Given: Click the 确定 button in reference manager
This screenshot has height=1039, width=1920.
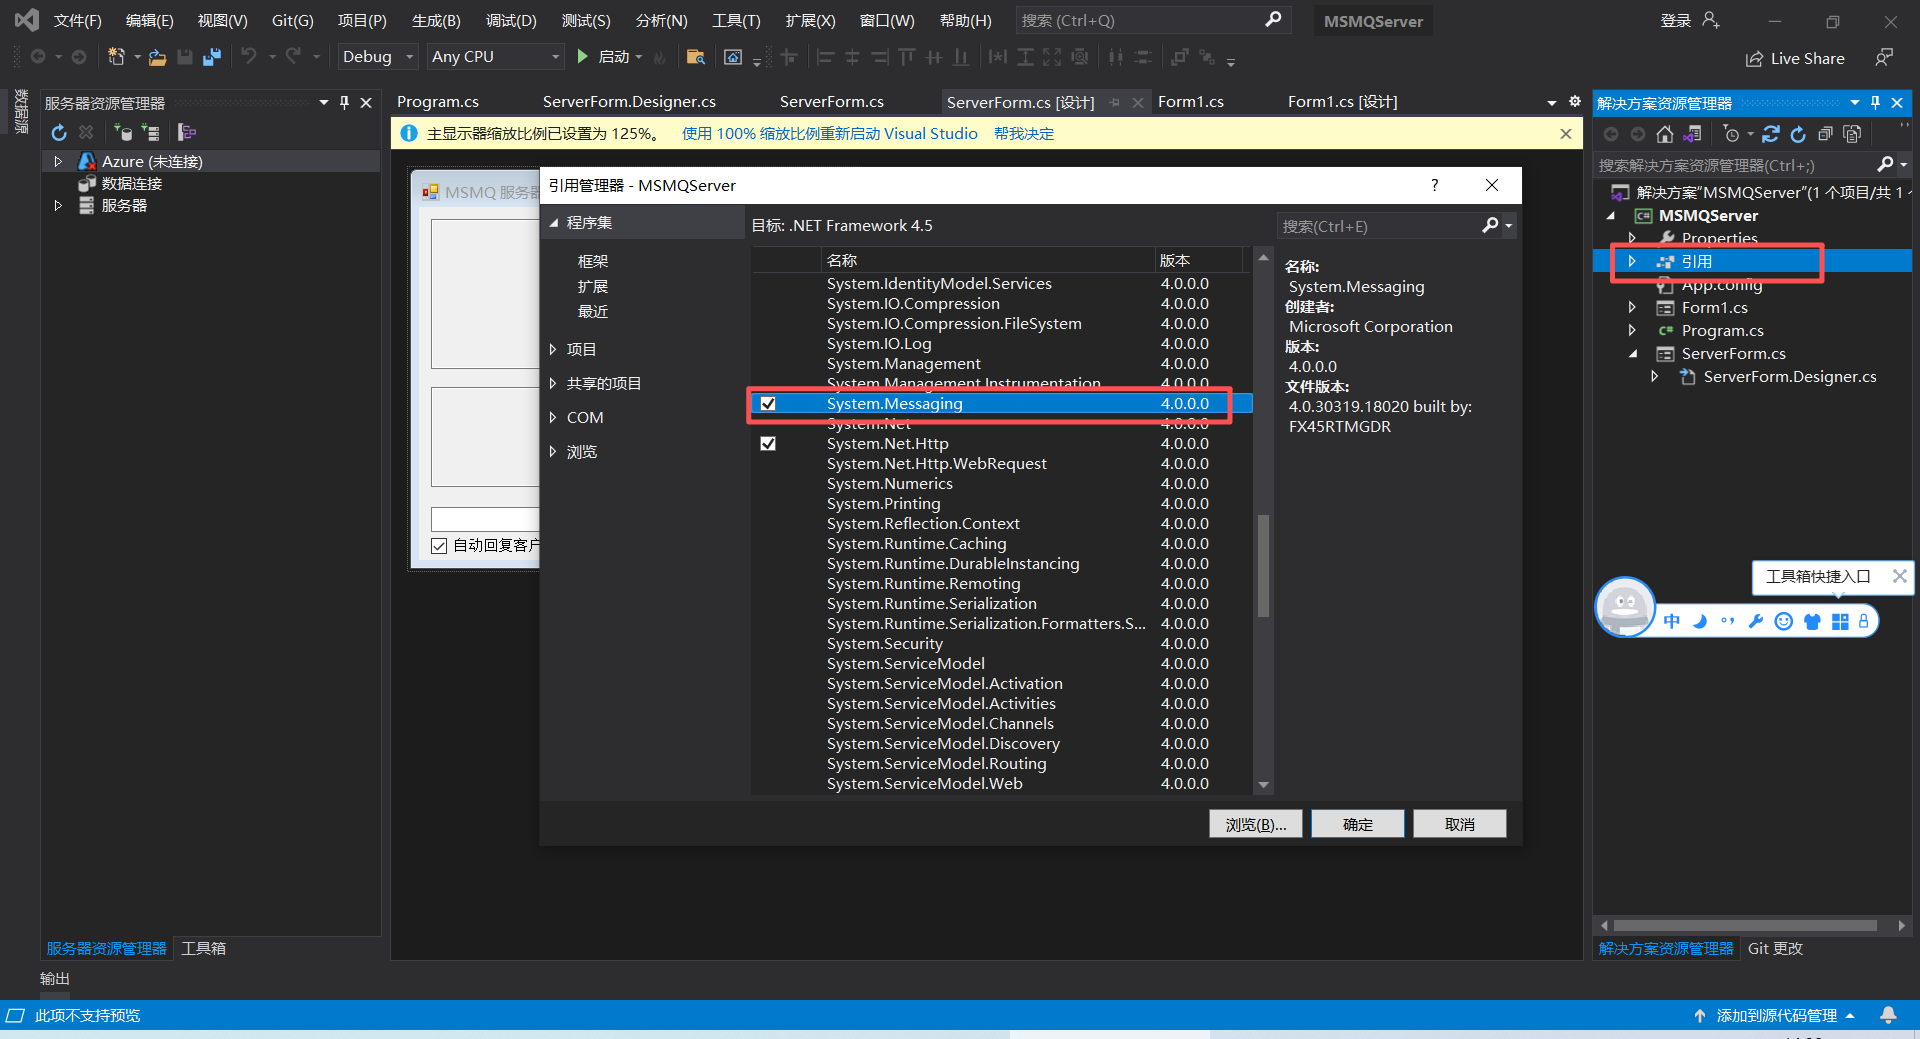Looking at the screenshot, I should (x=1358, y=824).
